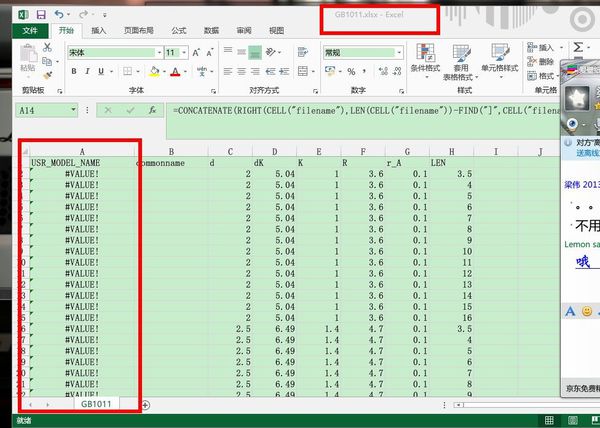The width and height of the screenshot is (600, 428).
Task: Cancel the formula entry with X
Action: (108, 110)
